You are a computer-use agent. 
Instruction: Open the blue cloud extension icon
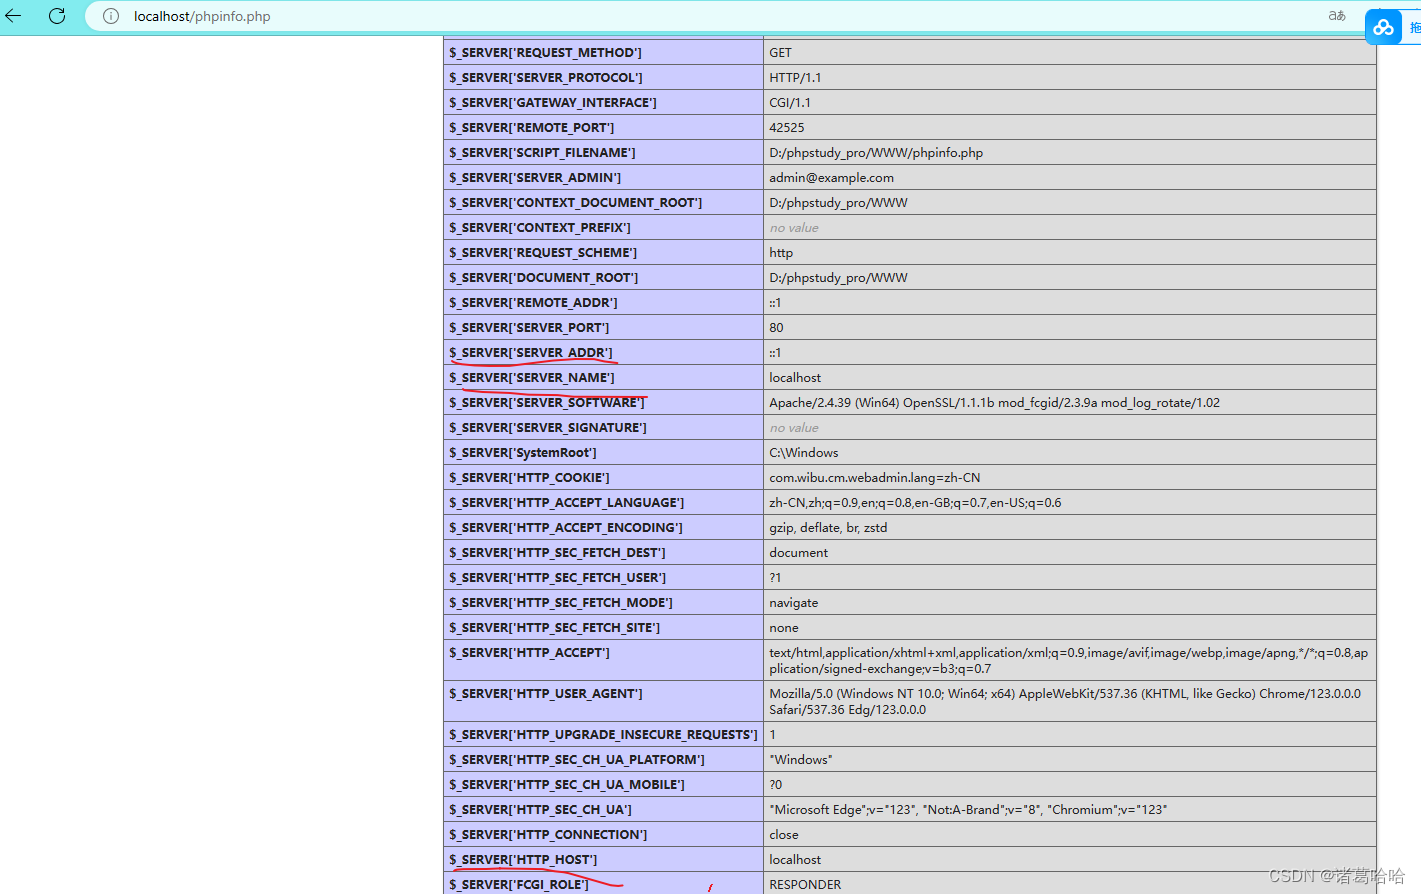(x=1384, y=27)
